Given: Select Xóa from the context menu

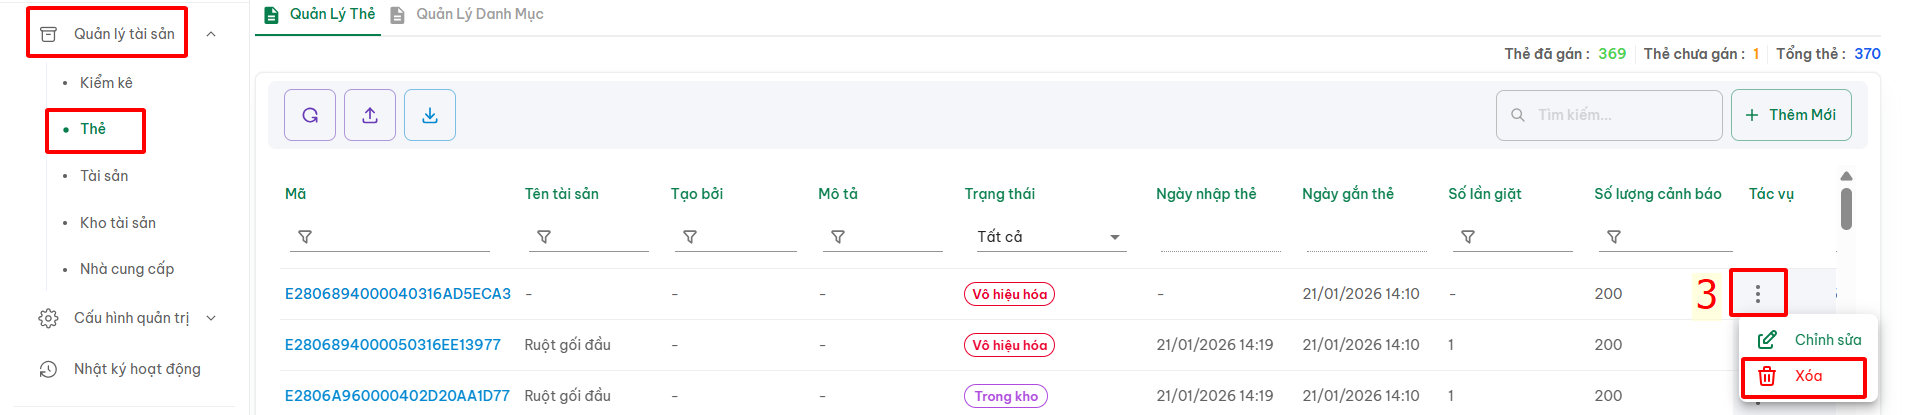Looking at the screenshot, I should [1807, 376].
